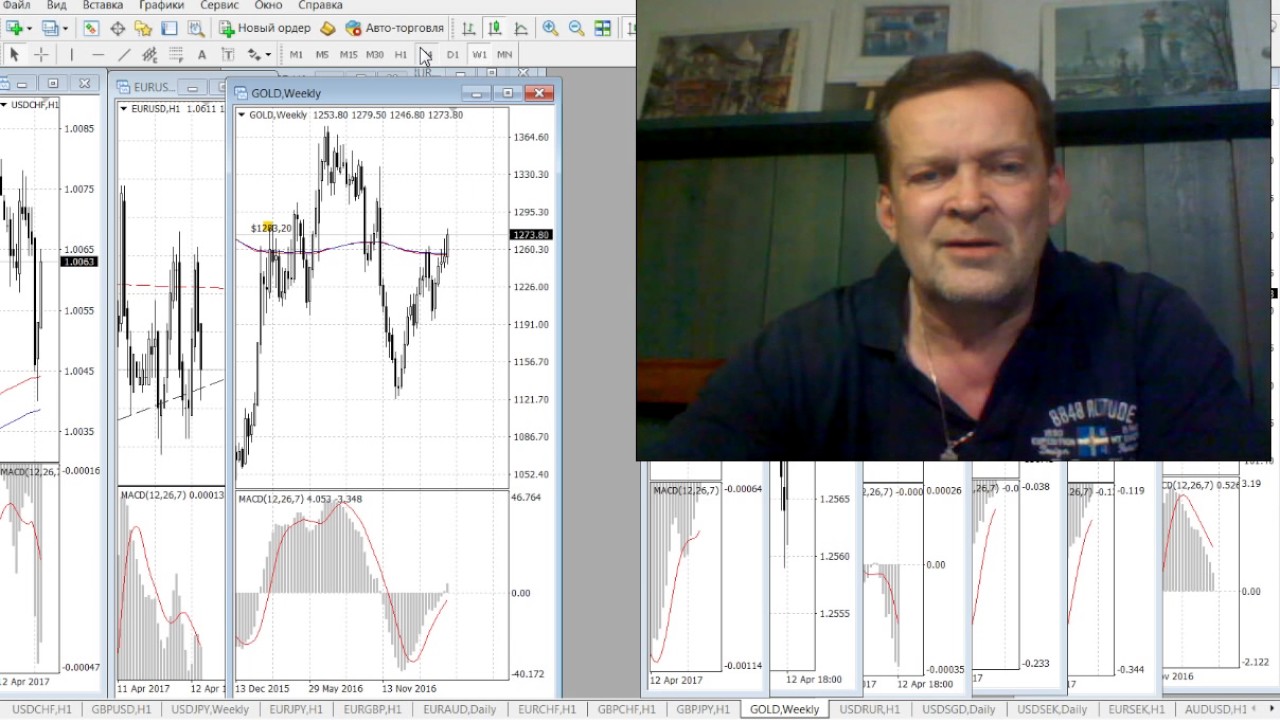Set timeframe to MN
This screenshot has height=720, width=1280.
coord(505,54)
